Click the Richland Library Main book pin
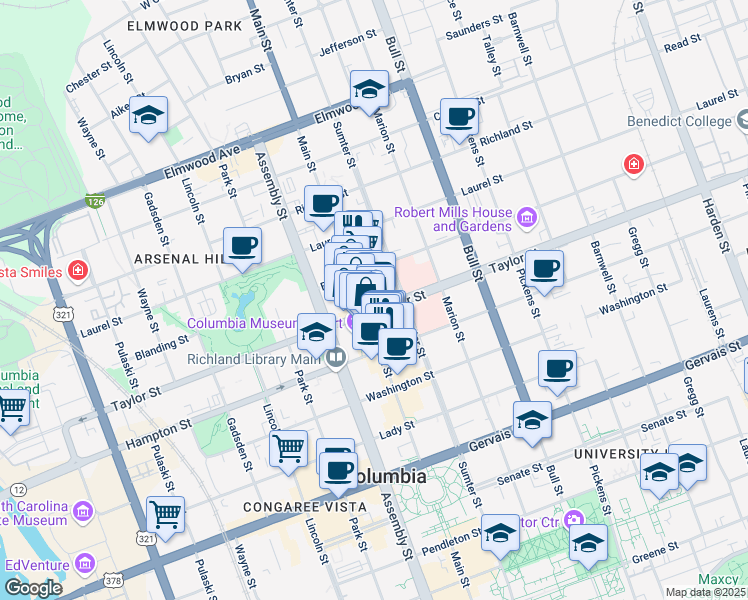 coord(336,358)
